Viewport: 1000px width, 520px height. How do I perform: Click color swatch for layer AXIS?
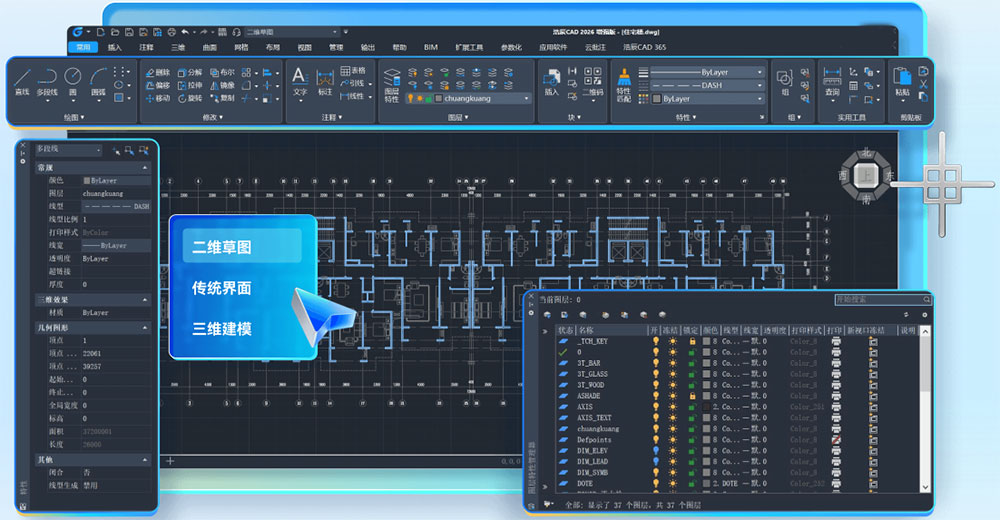click(x=706, y=406)
